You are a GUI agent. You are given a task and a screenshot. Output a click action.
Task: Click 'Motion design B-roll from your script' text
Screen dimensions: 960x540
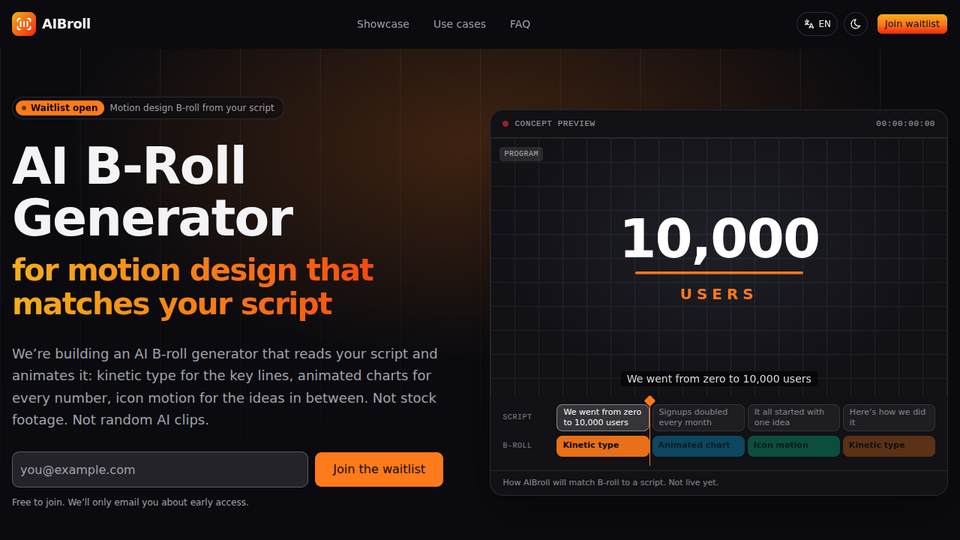192,108
